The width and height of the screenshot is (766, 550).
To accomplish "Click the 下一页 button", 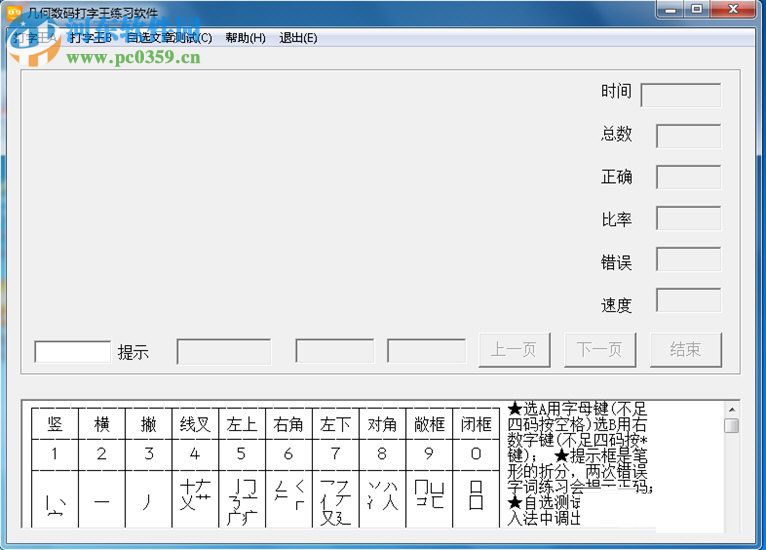I will pos(600,350).
